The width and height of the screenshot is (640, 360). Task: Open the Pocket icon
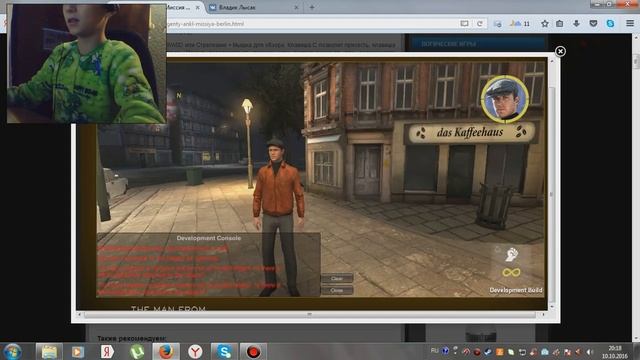[x=593, y=24]
